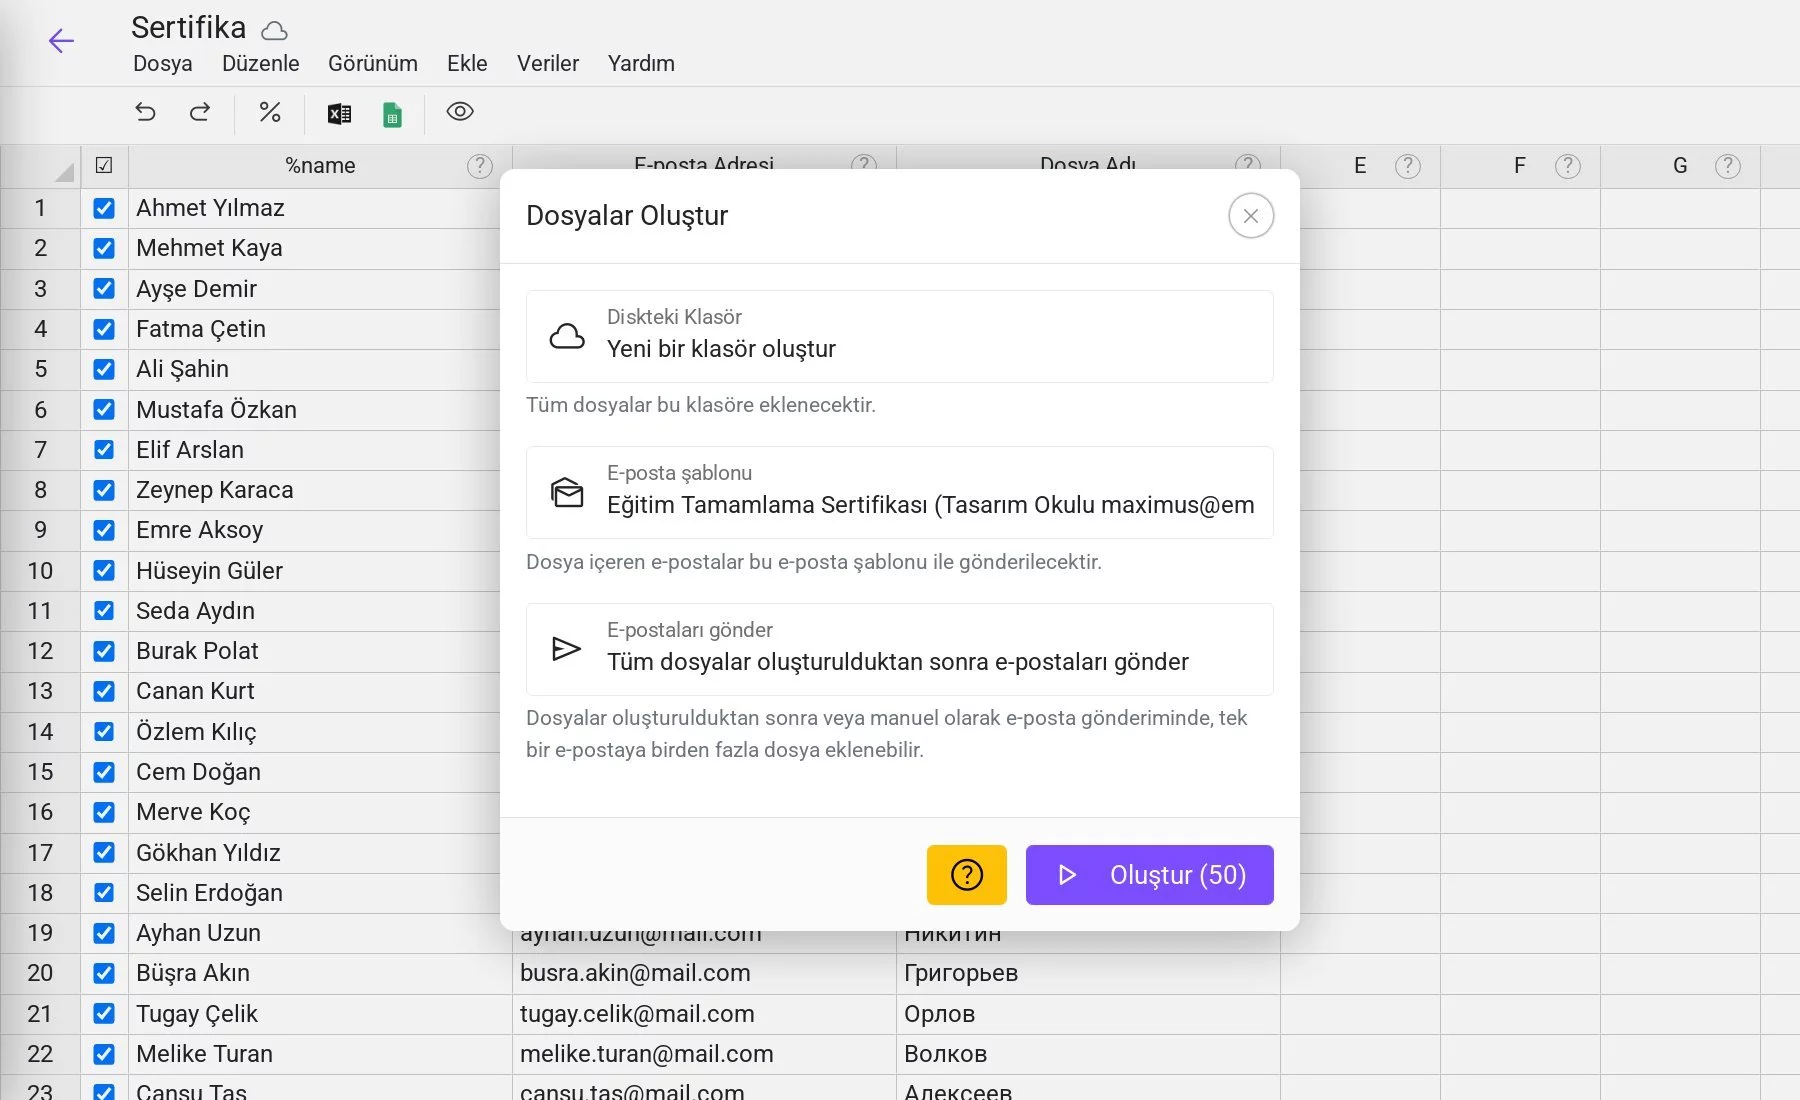This screenshot has height=1100, width=1800.
Task: Uncheck the row for Fatma Çetin
Action: (x=104, y=329)
